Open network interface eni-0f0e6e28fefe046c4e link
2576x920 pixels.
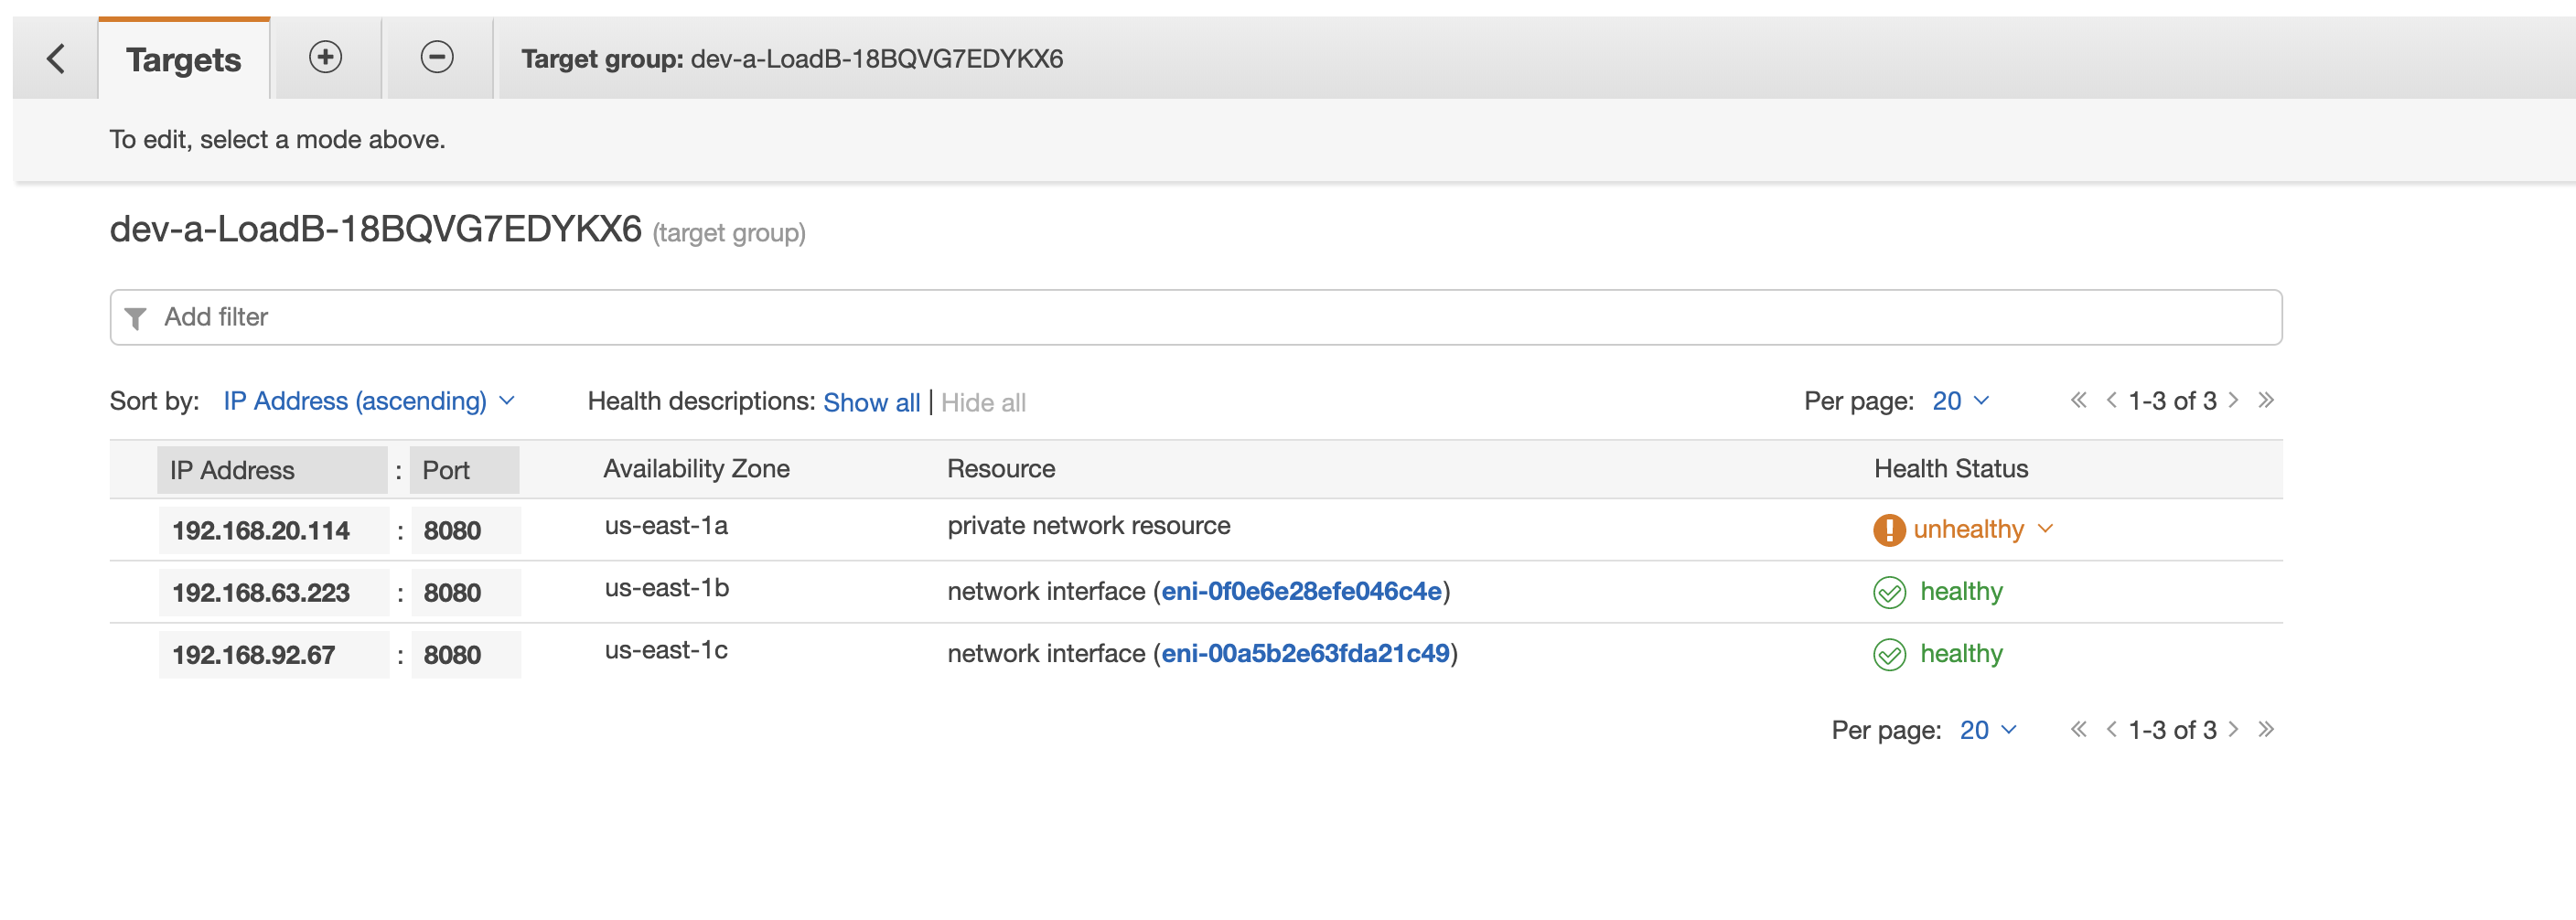[x=1301, y=591]
